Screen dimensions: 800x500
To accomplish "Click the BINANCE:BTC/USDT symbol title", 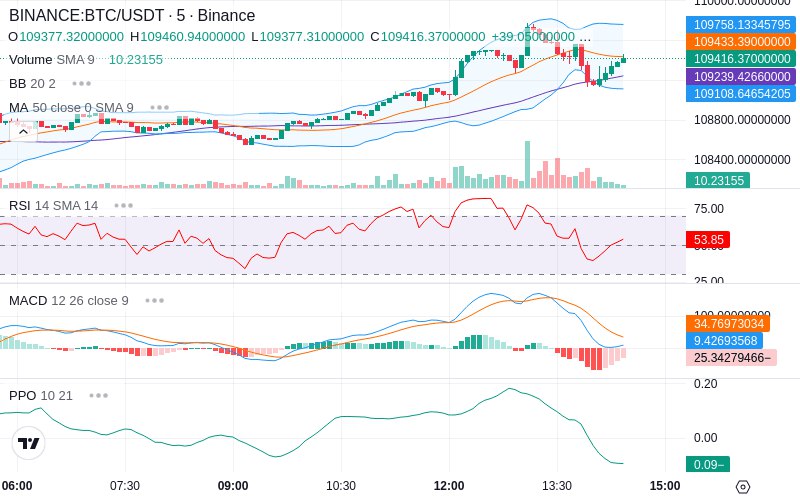I will pos(132,15).
